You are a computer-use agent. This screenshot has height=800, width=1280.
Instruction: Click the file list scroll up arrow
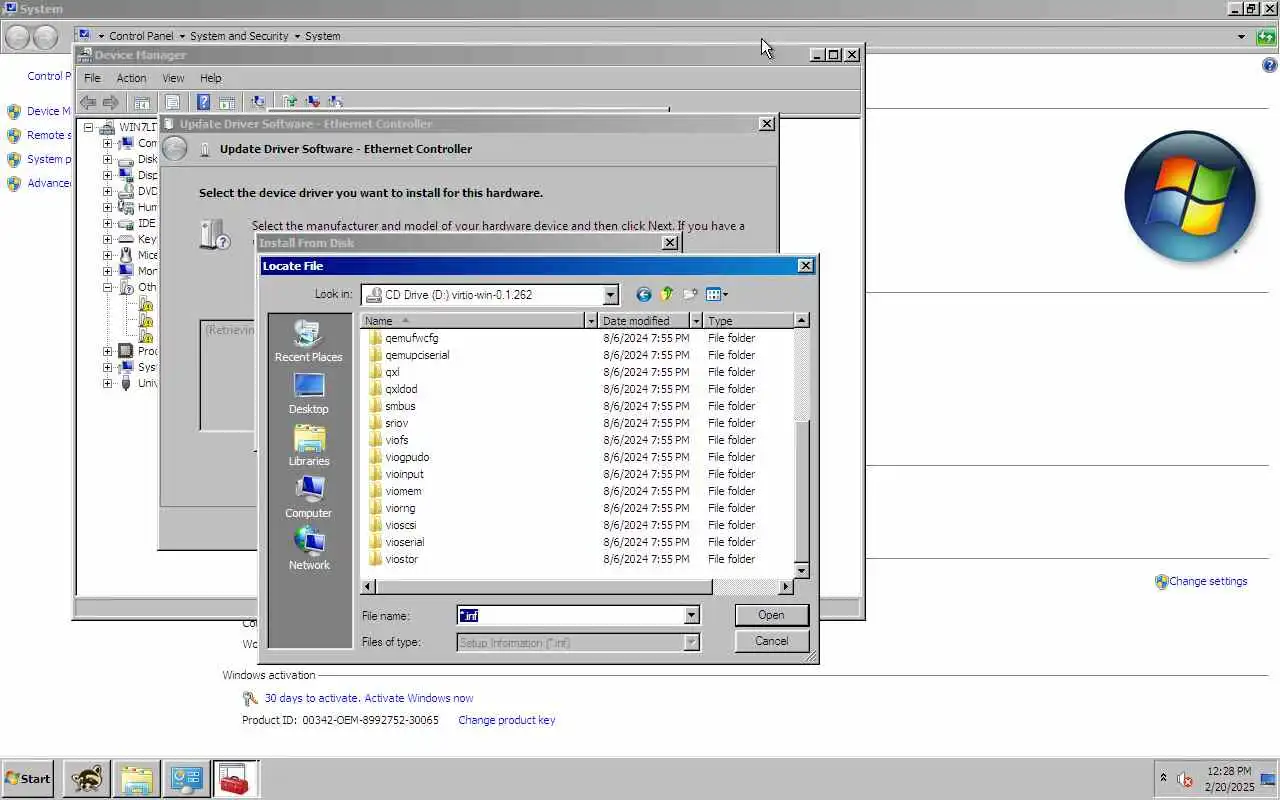tap(801, 321)
